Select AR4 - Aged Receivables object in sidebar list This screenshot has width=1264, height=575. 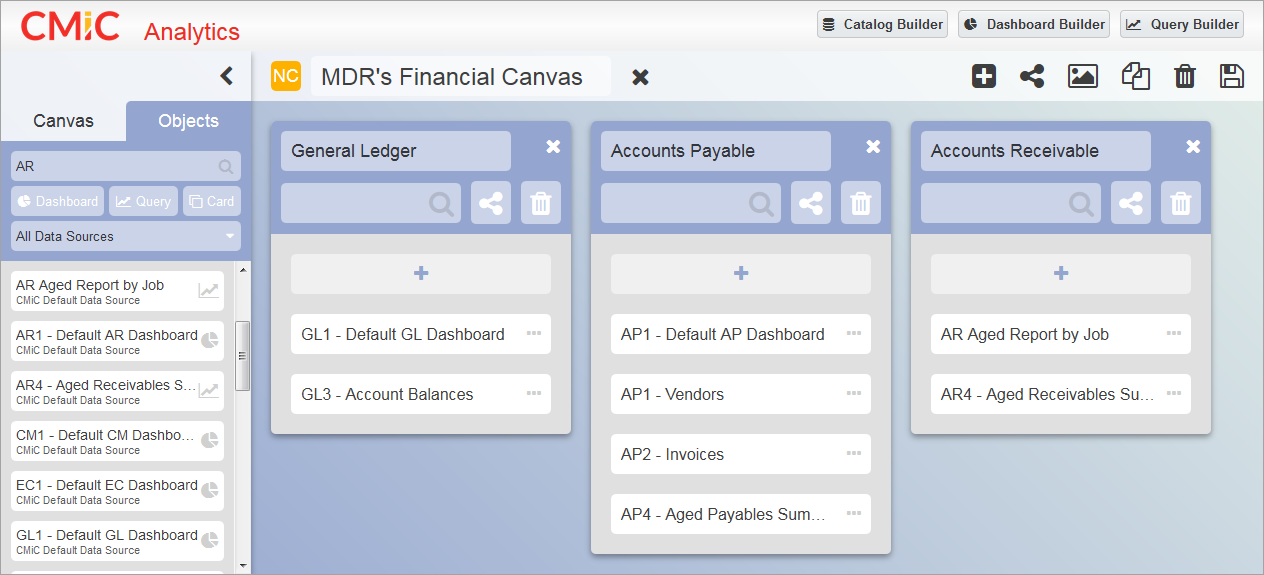point(118,391)
